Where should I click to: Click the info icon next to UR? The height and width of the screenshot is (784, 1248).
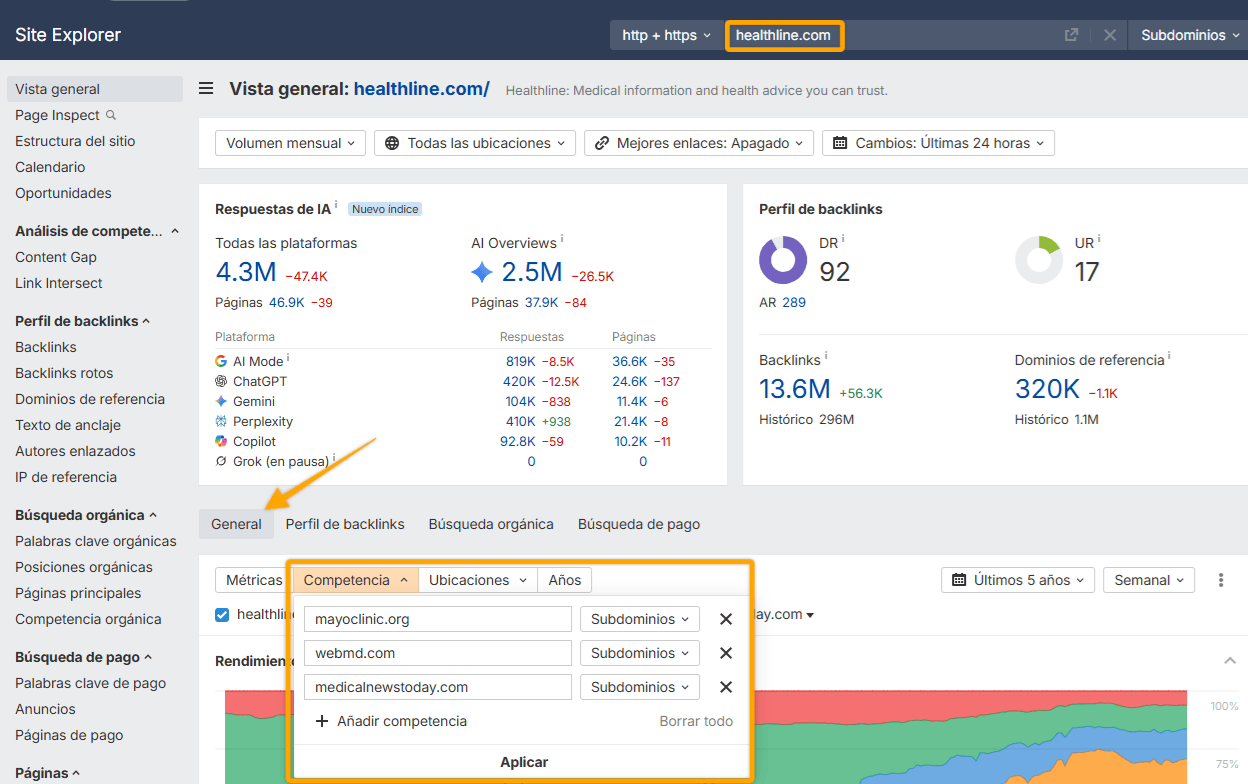point(1099,239)
